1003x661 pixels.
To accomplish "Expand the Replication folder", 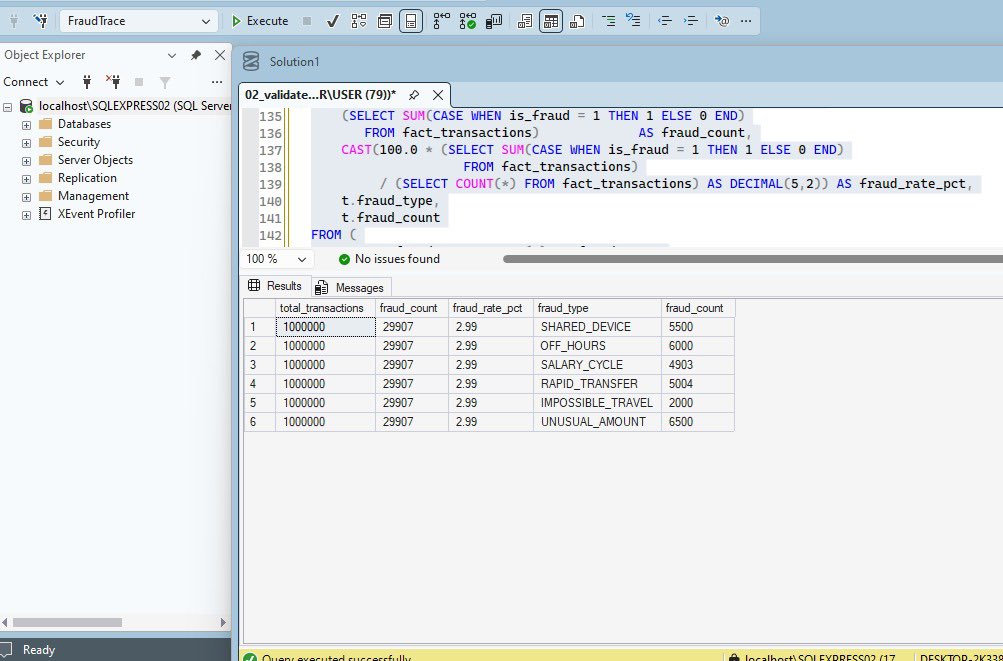I will click(26, 179).
